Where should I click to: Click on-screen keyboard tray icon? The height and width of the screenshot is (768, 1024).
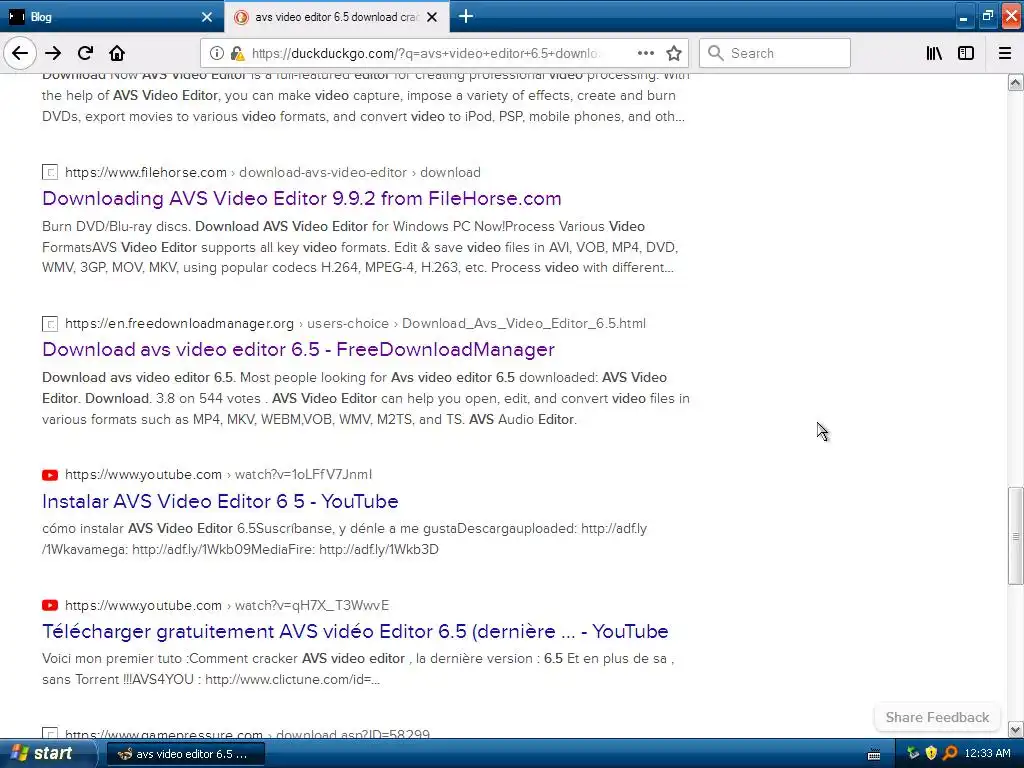pyautogui.click(x=874, y=754)
